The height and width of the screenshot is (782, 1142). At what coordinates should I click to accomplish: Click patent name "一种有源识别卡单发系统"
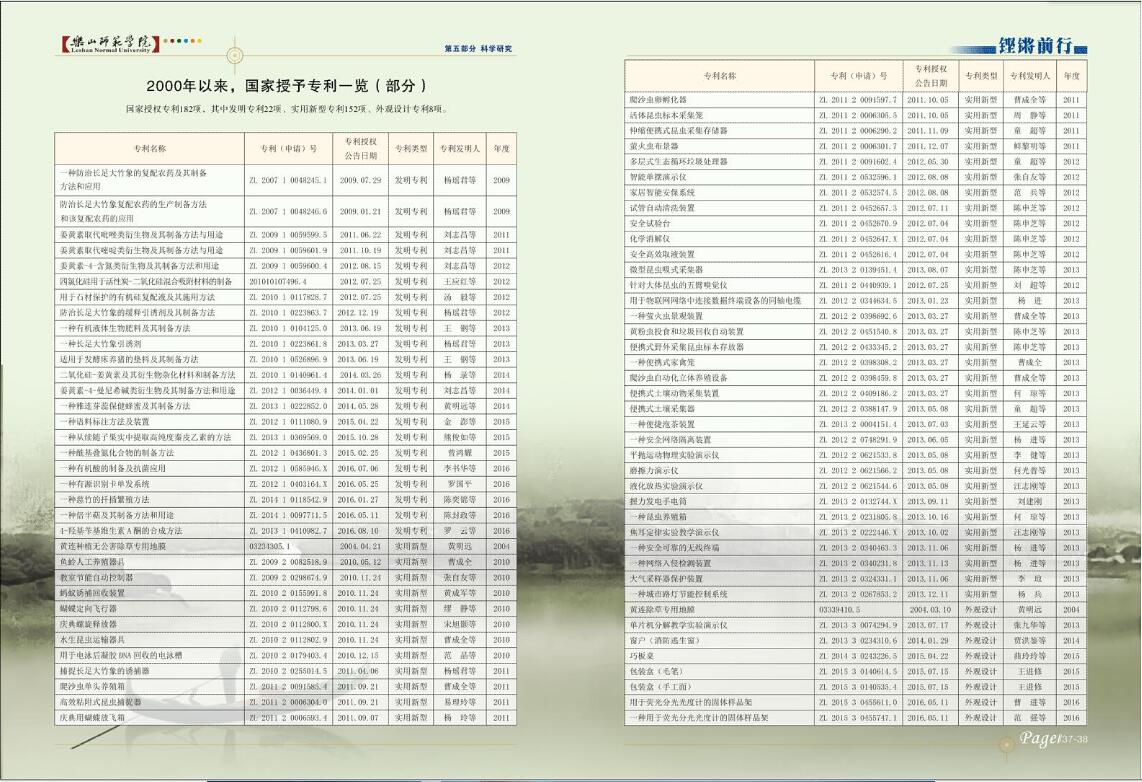point(105,483)
